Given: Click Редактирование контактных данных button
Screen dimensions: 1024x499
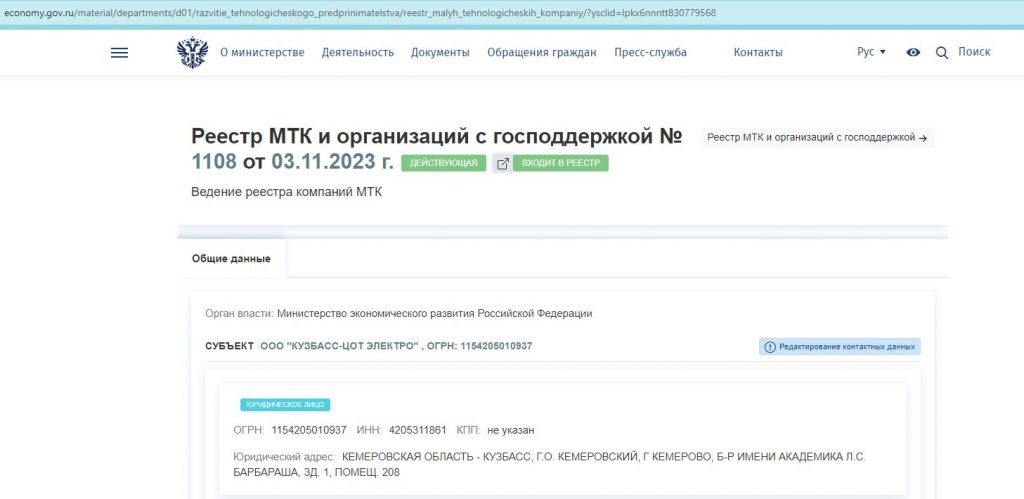Looking at the screenshot, I should pos(840,347).
